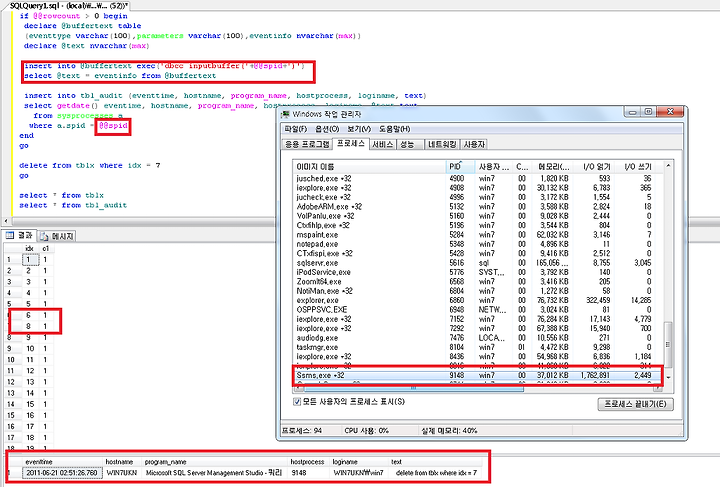Viewport: 720px width, 487px height.
Task: Sort by the 메모리 column header
Action: tap(553, 167)
